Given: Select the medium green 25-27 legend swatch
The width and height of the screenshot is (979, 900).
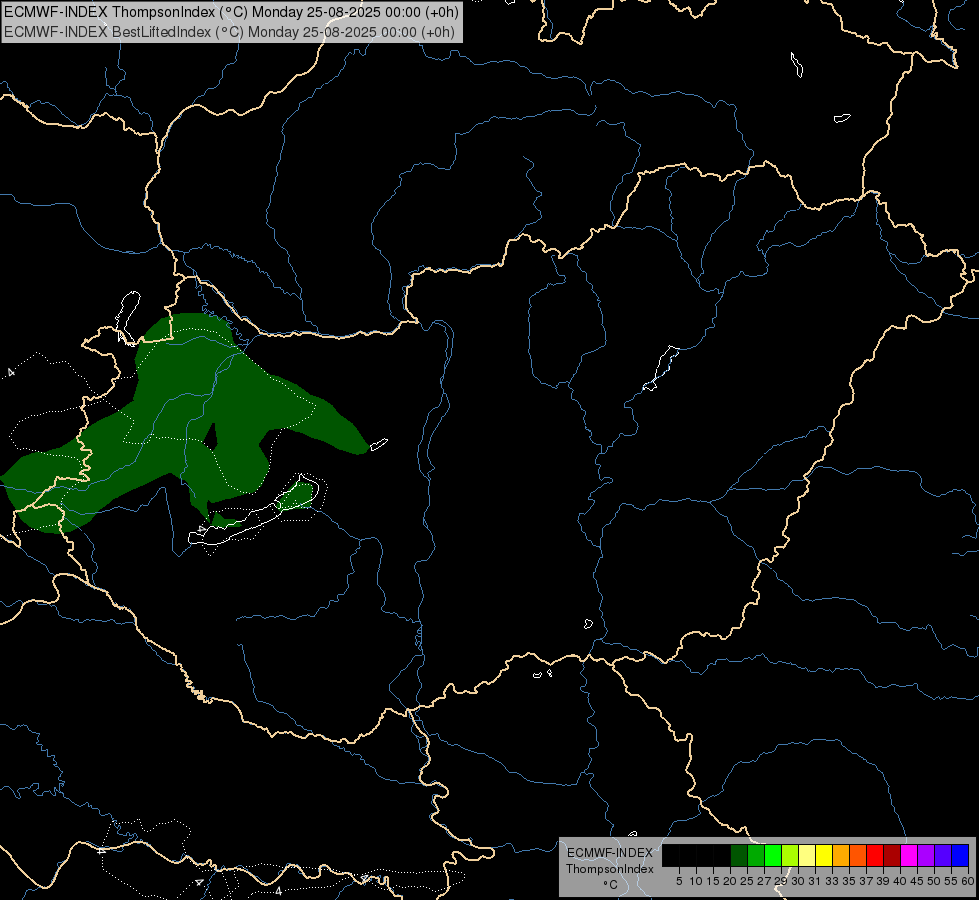Looking at the screenshot, I should pyautogui.click(x=756, y=855).
